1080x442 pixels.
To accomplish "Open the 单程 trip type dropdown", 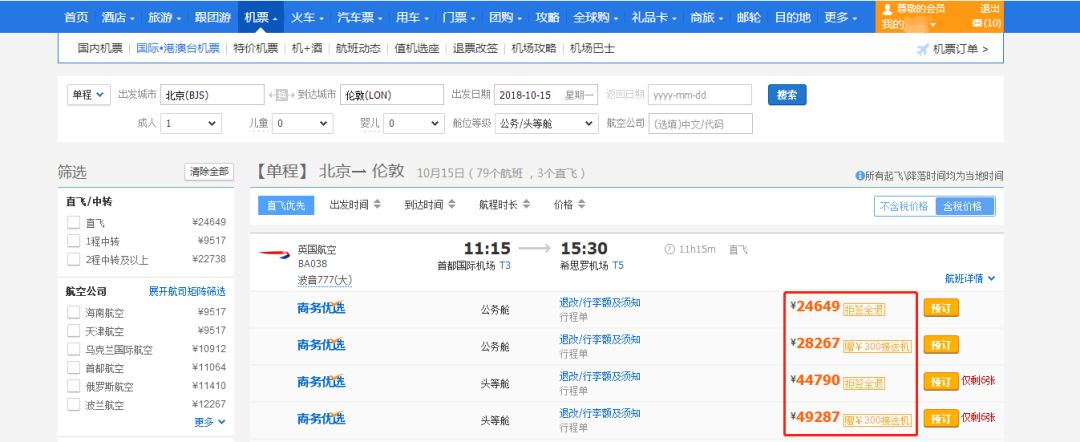I will click(88, 95).
